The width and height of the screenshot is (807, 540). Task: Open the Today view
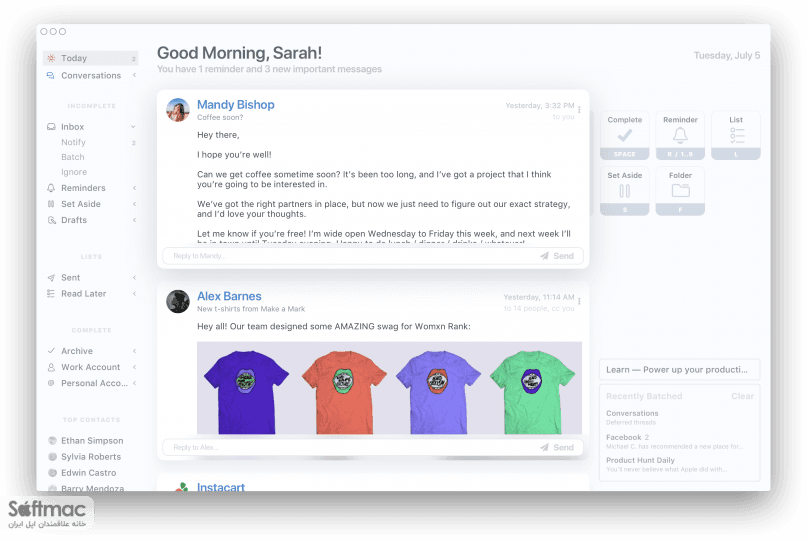click(91, 58)
